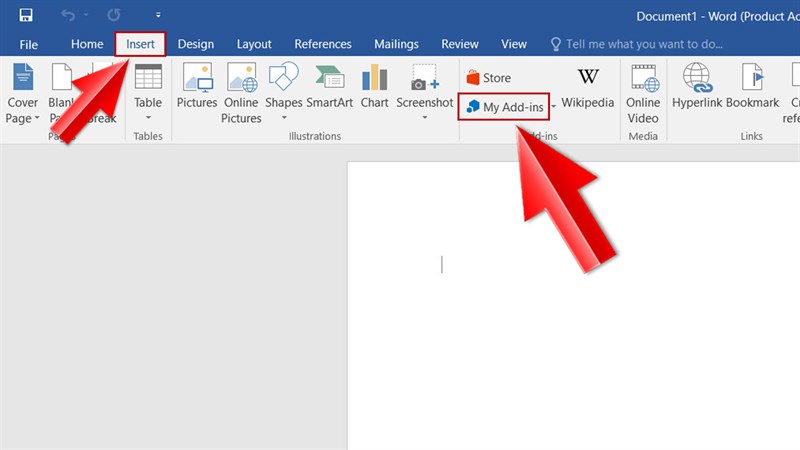
Task: Go to the Layout tab
Action: tap(254, 44)
